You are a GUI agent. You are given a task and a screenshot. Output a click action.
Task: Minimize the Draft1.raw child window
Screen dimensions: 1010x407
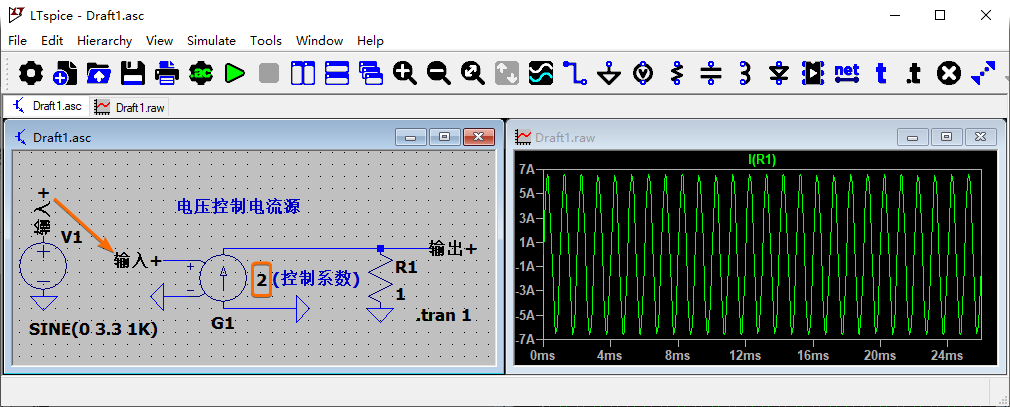point(913,137)
